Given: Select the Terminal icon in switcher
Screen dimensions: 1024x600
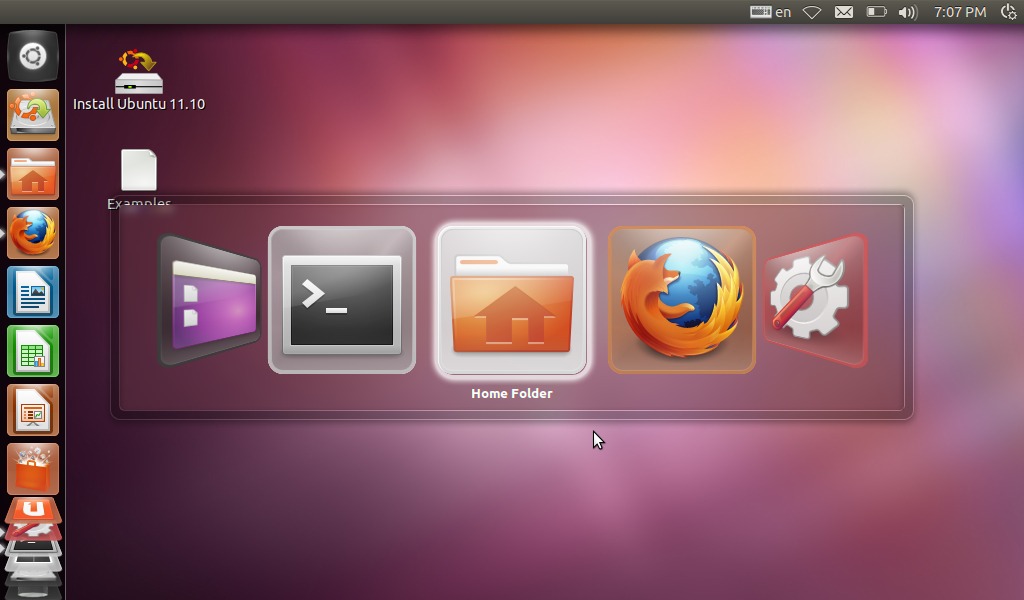Looking at the screenshot, I should (x=342, y=300).
